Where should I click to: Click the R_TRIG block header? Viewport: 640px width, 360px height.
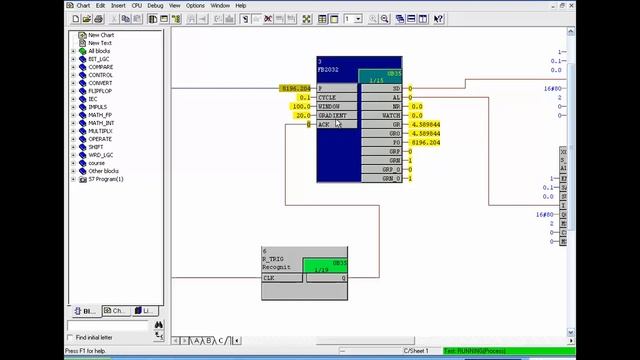304,260
